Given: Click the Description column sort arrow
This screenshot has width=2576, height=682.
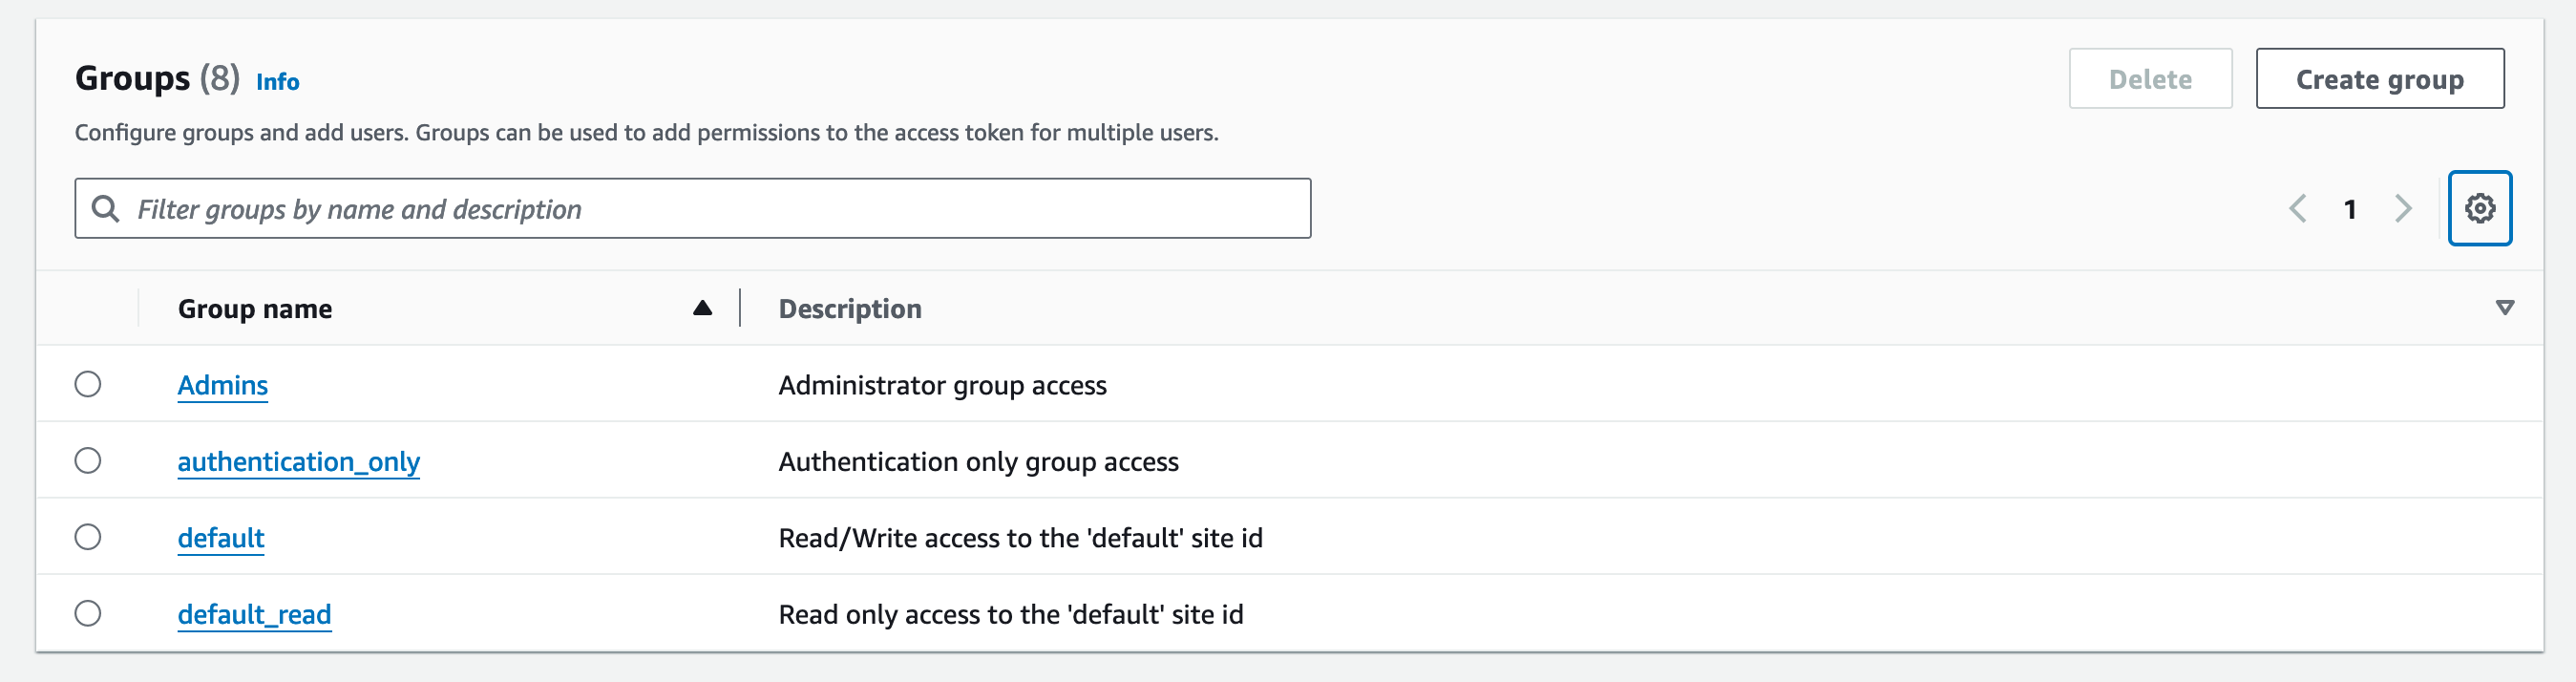Looking at the screenshot, I should (2504, 308).
